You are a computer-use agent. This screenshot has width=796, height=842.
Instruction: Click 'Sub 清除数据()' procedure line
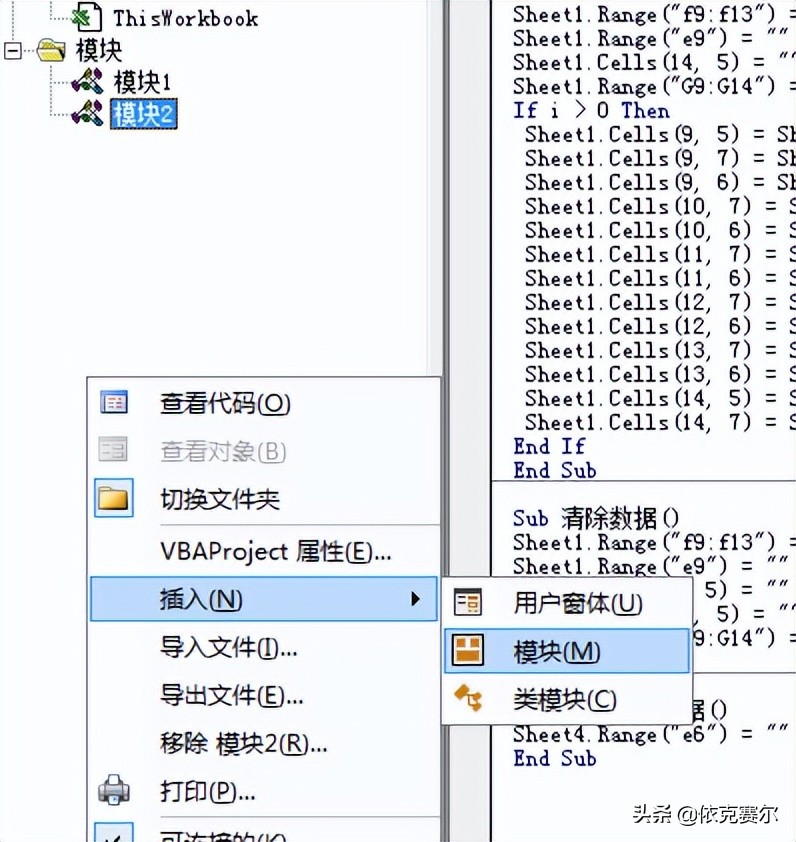[x=596, y=518]
